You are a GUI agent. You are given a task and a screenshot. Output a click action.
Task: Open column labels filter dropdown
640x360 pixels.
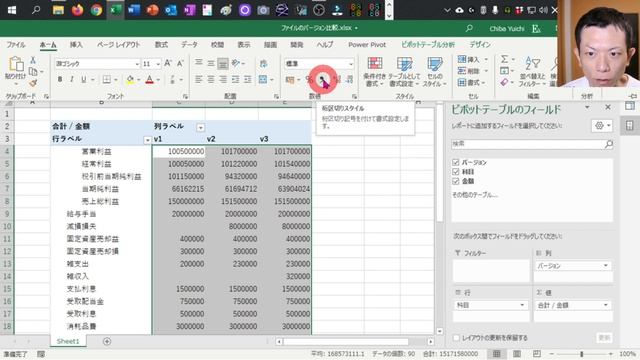pos(200,127)
